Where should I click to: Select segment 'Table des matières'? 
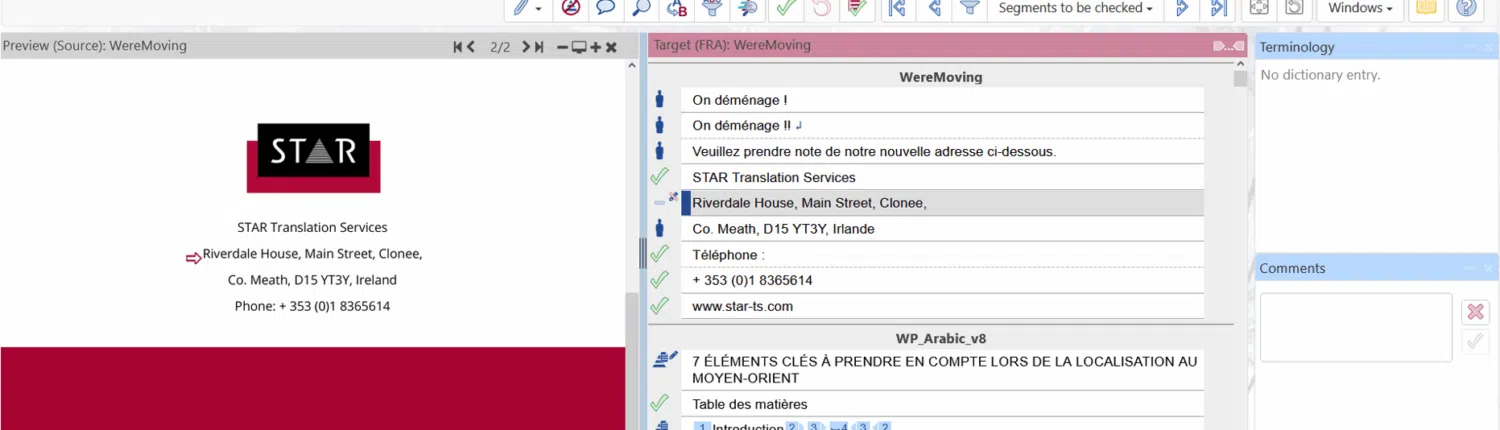coord(942,404)
